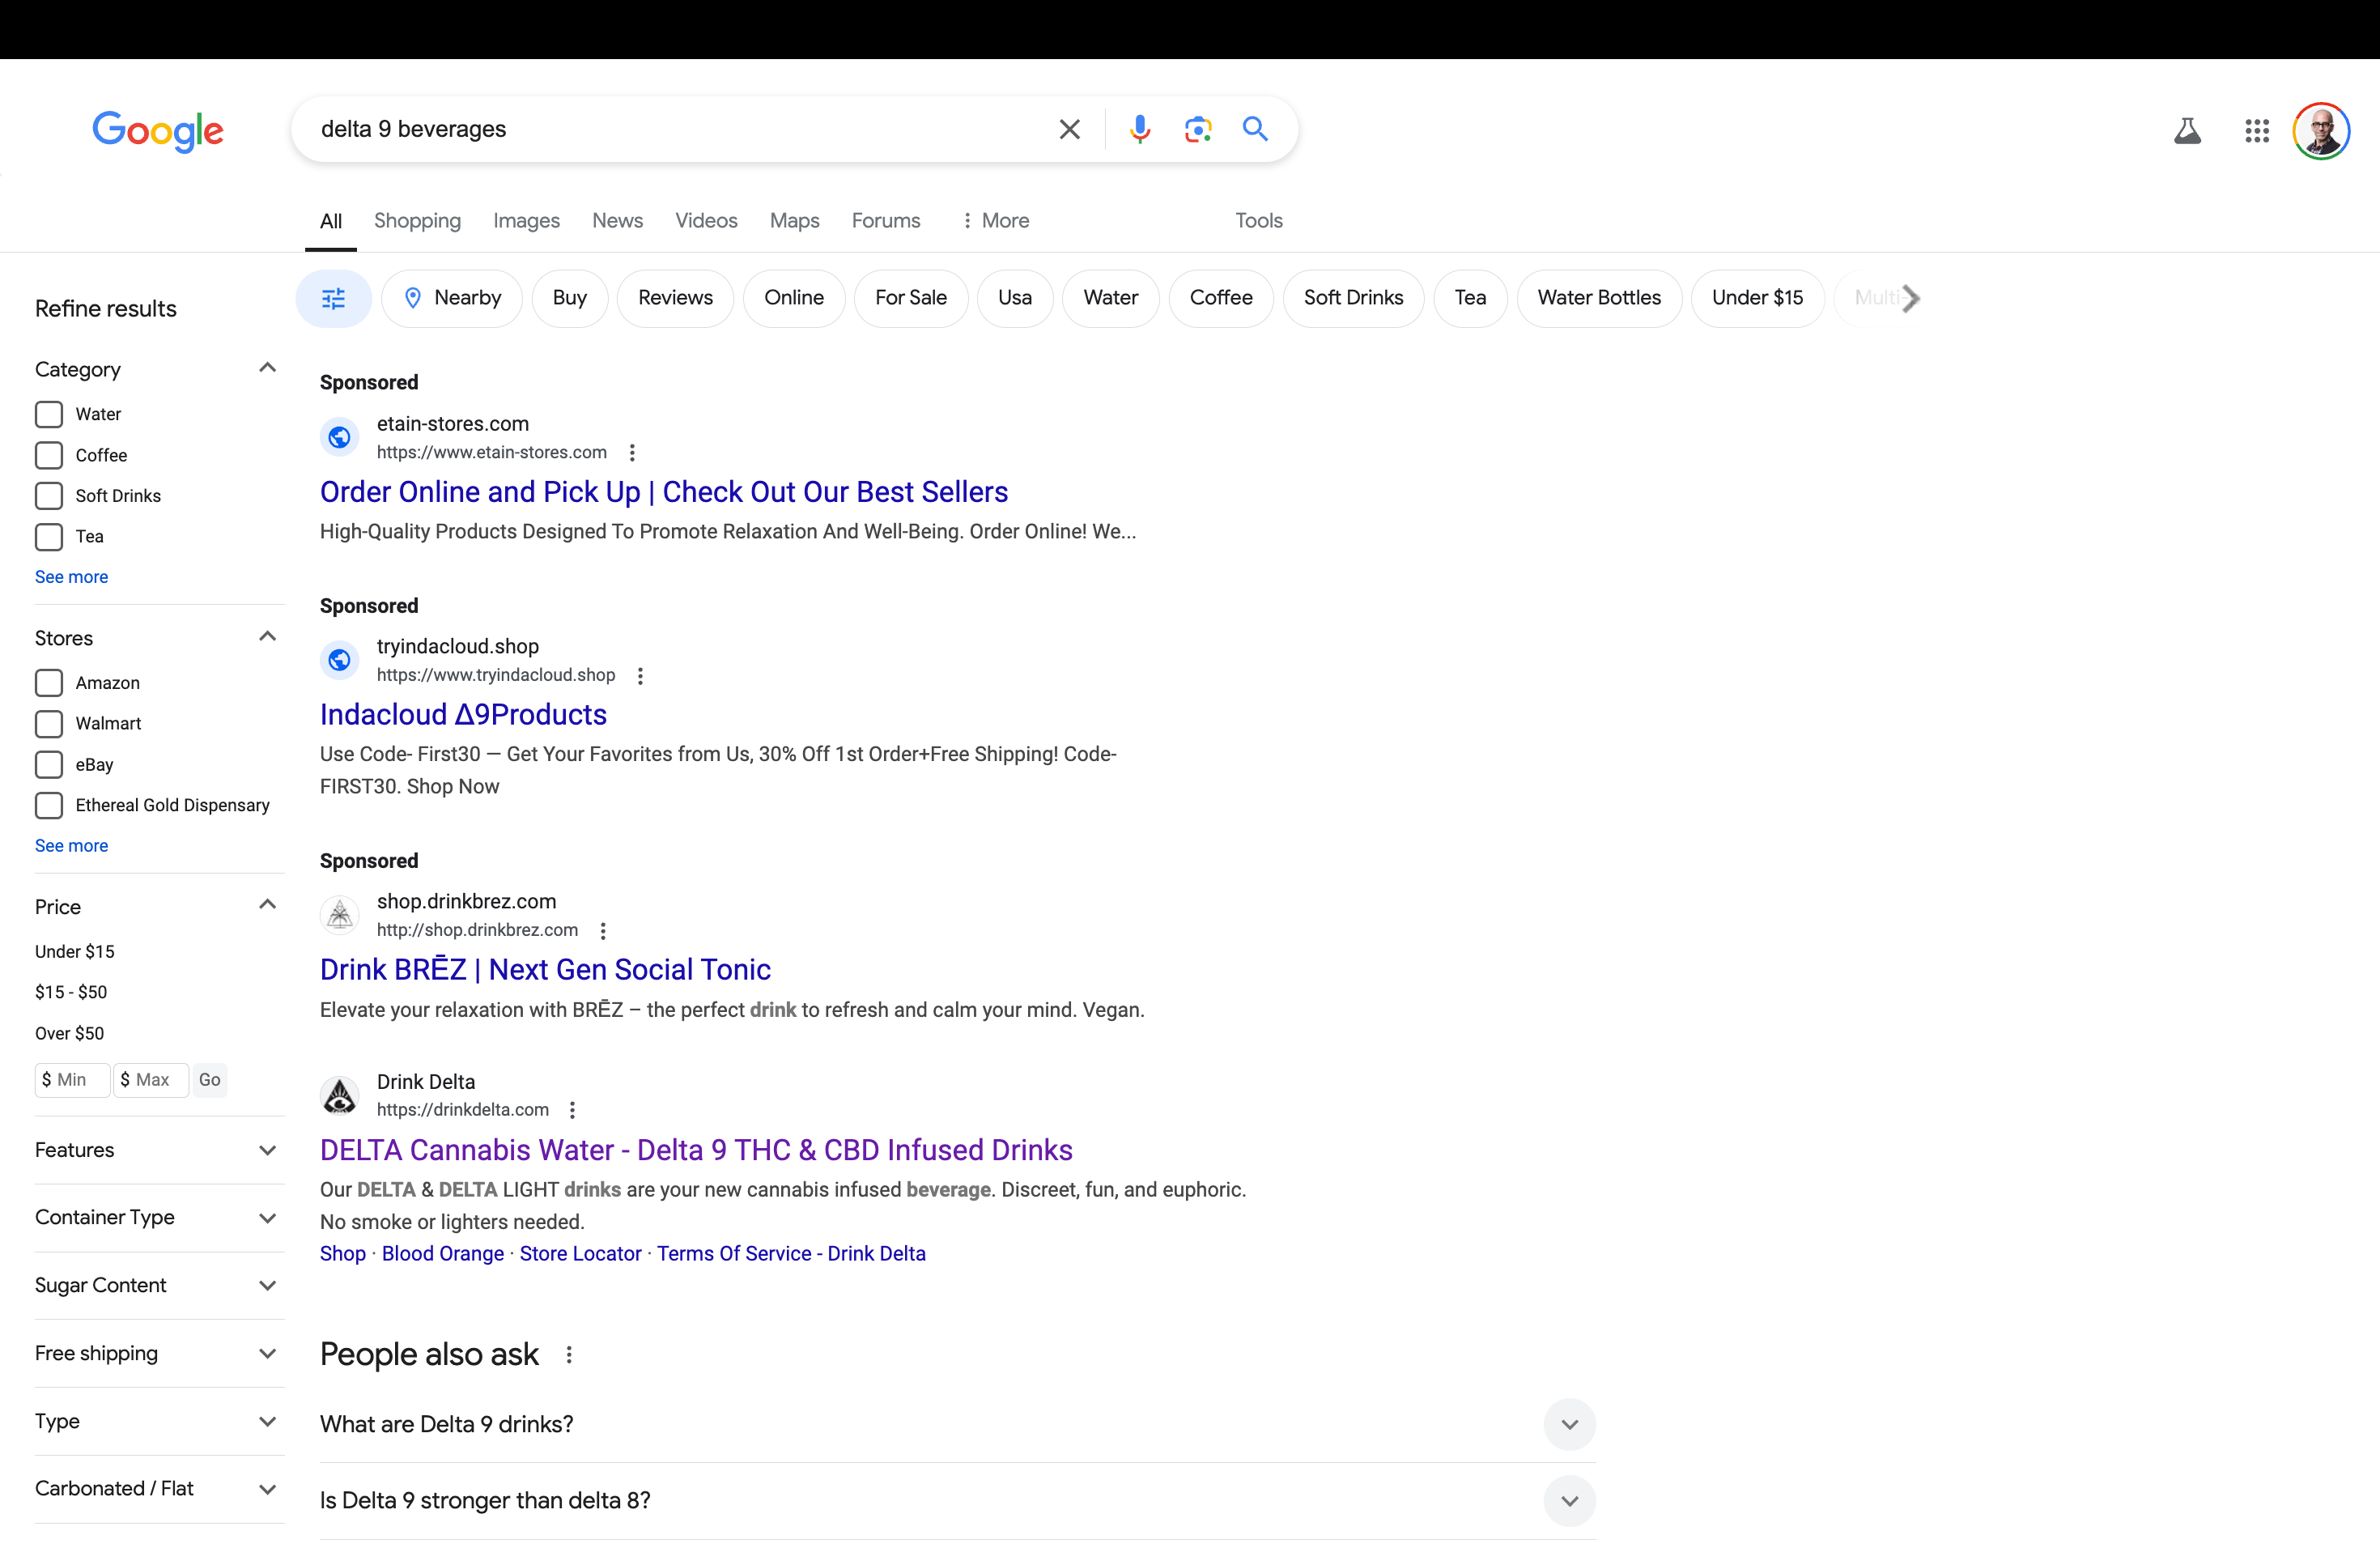Clear the search box with X icon
Viewport: 2380px width, 1548px height.
click(x=1069, y=129)
